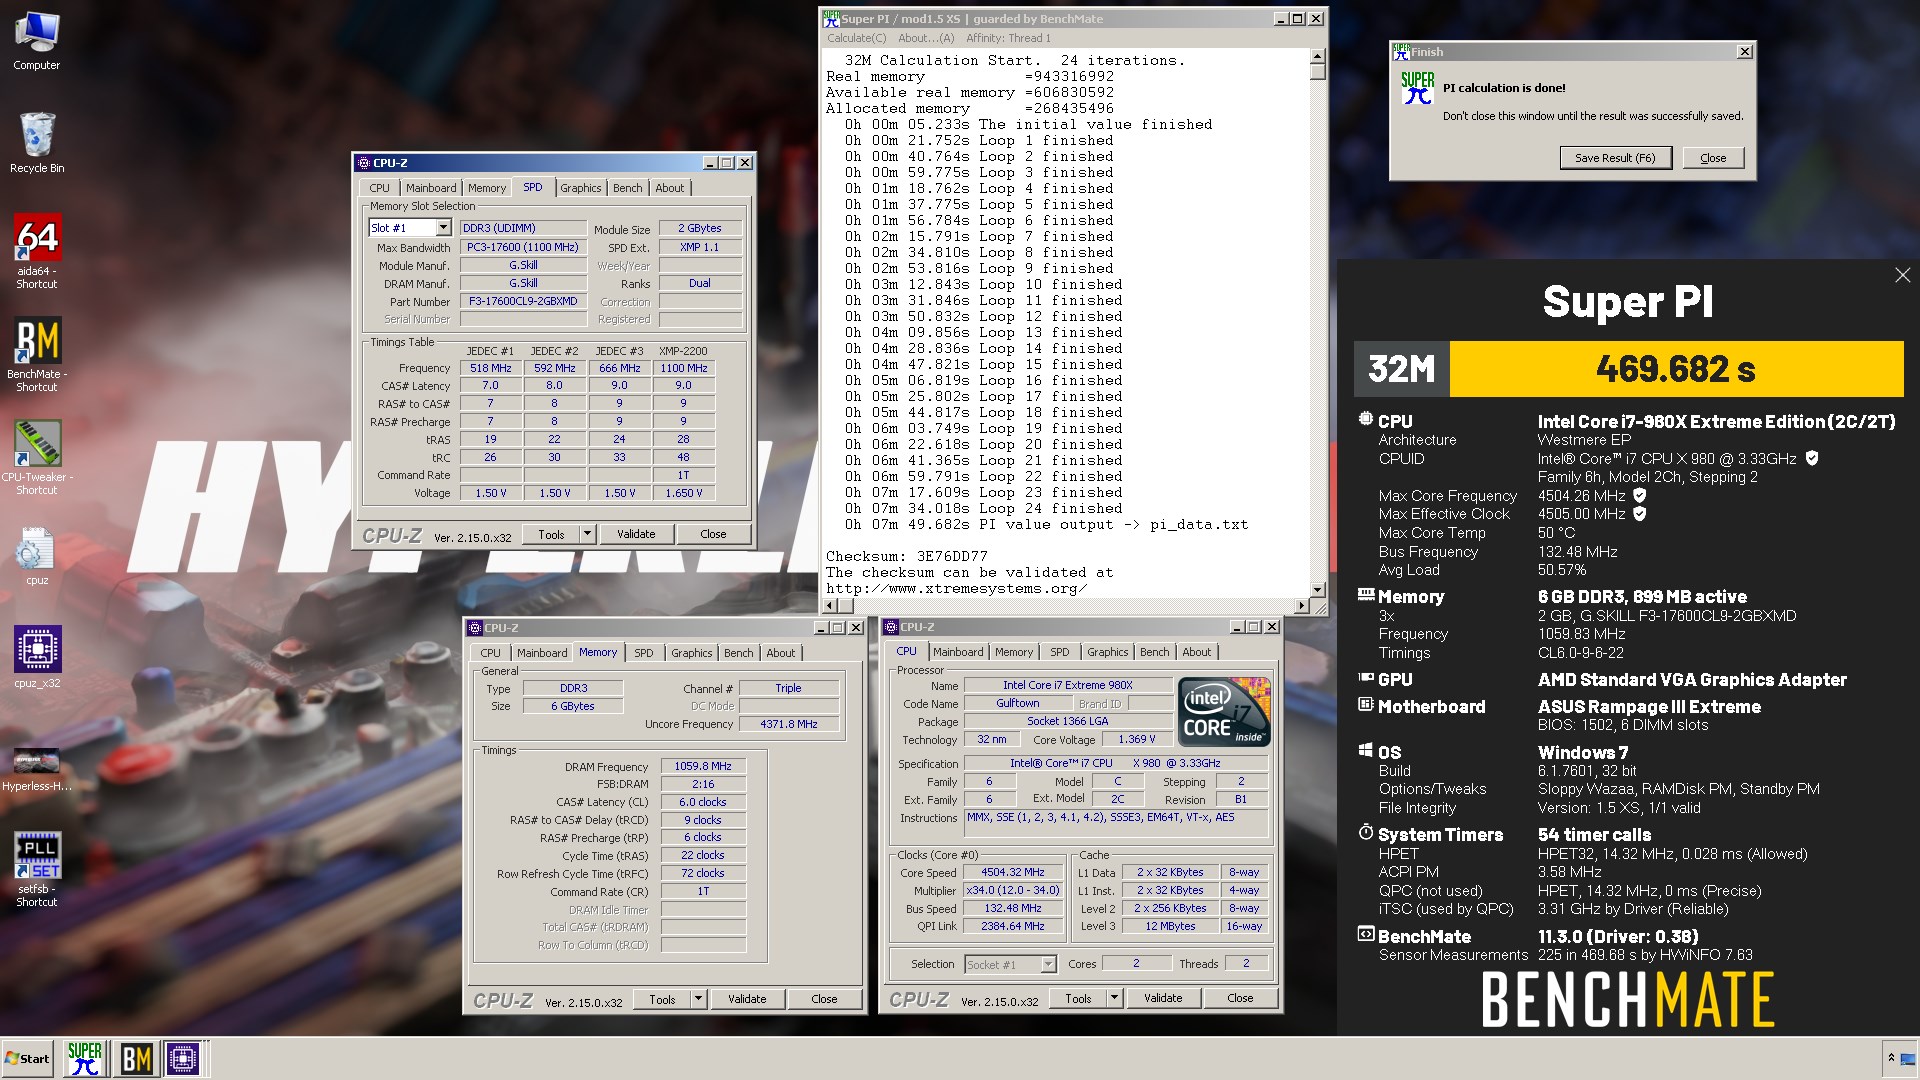Click the Core Speed value 4504.32 MHz
Viewport: 1920px width, 1080px height.
pos(1013,872)
